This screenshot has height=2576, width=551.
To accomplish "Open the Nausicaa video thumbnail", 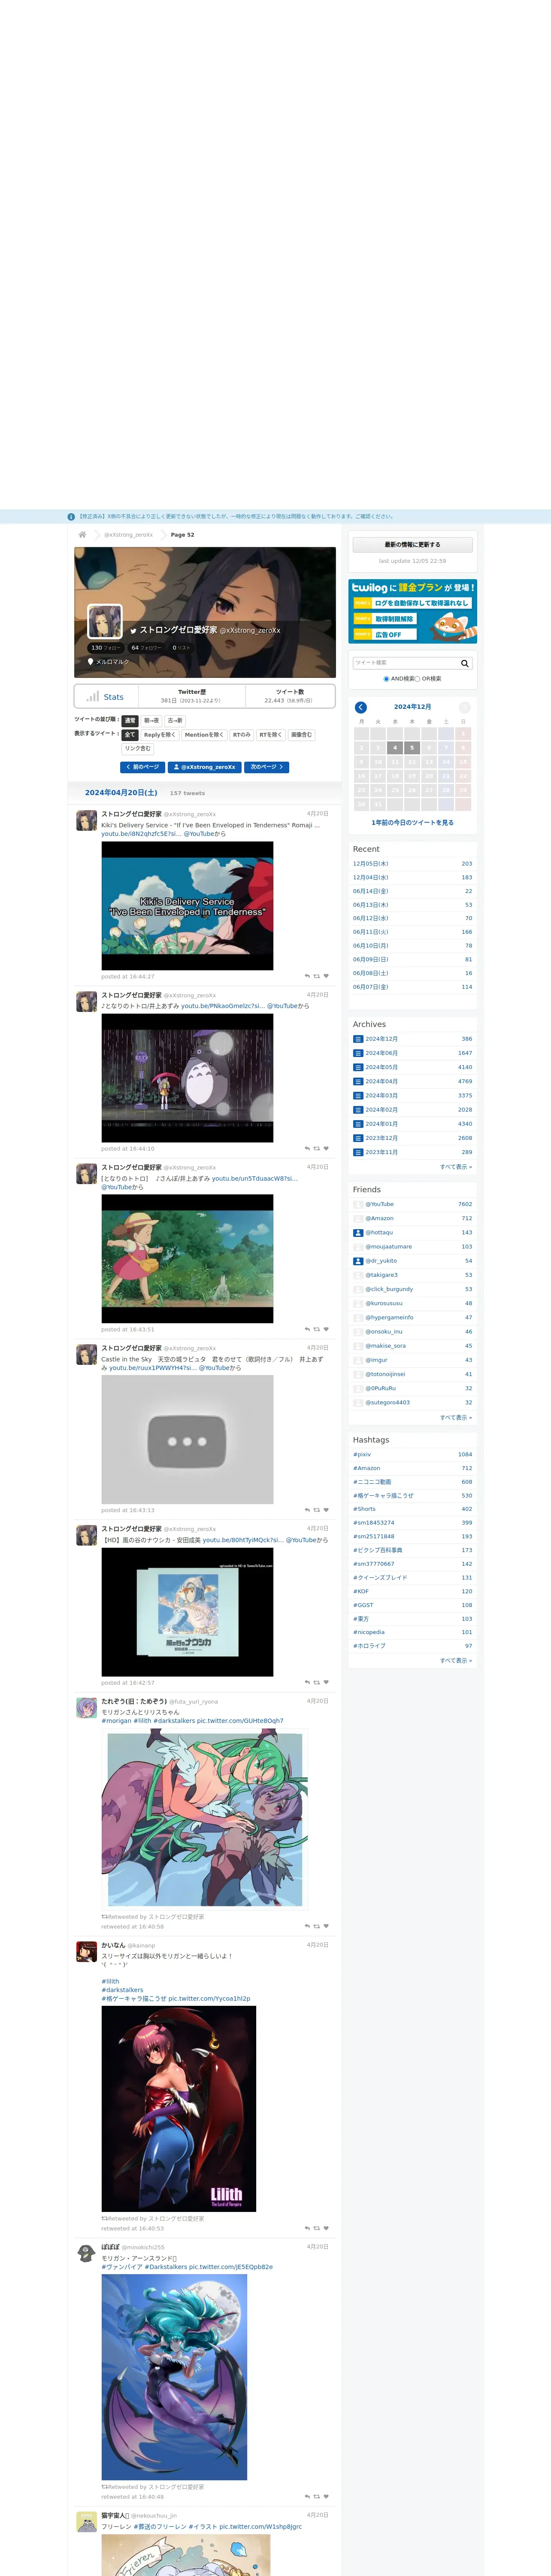I will pyautogui.click(x=187, y=1612).
